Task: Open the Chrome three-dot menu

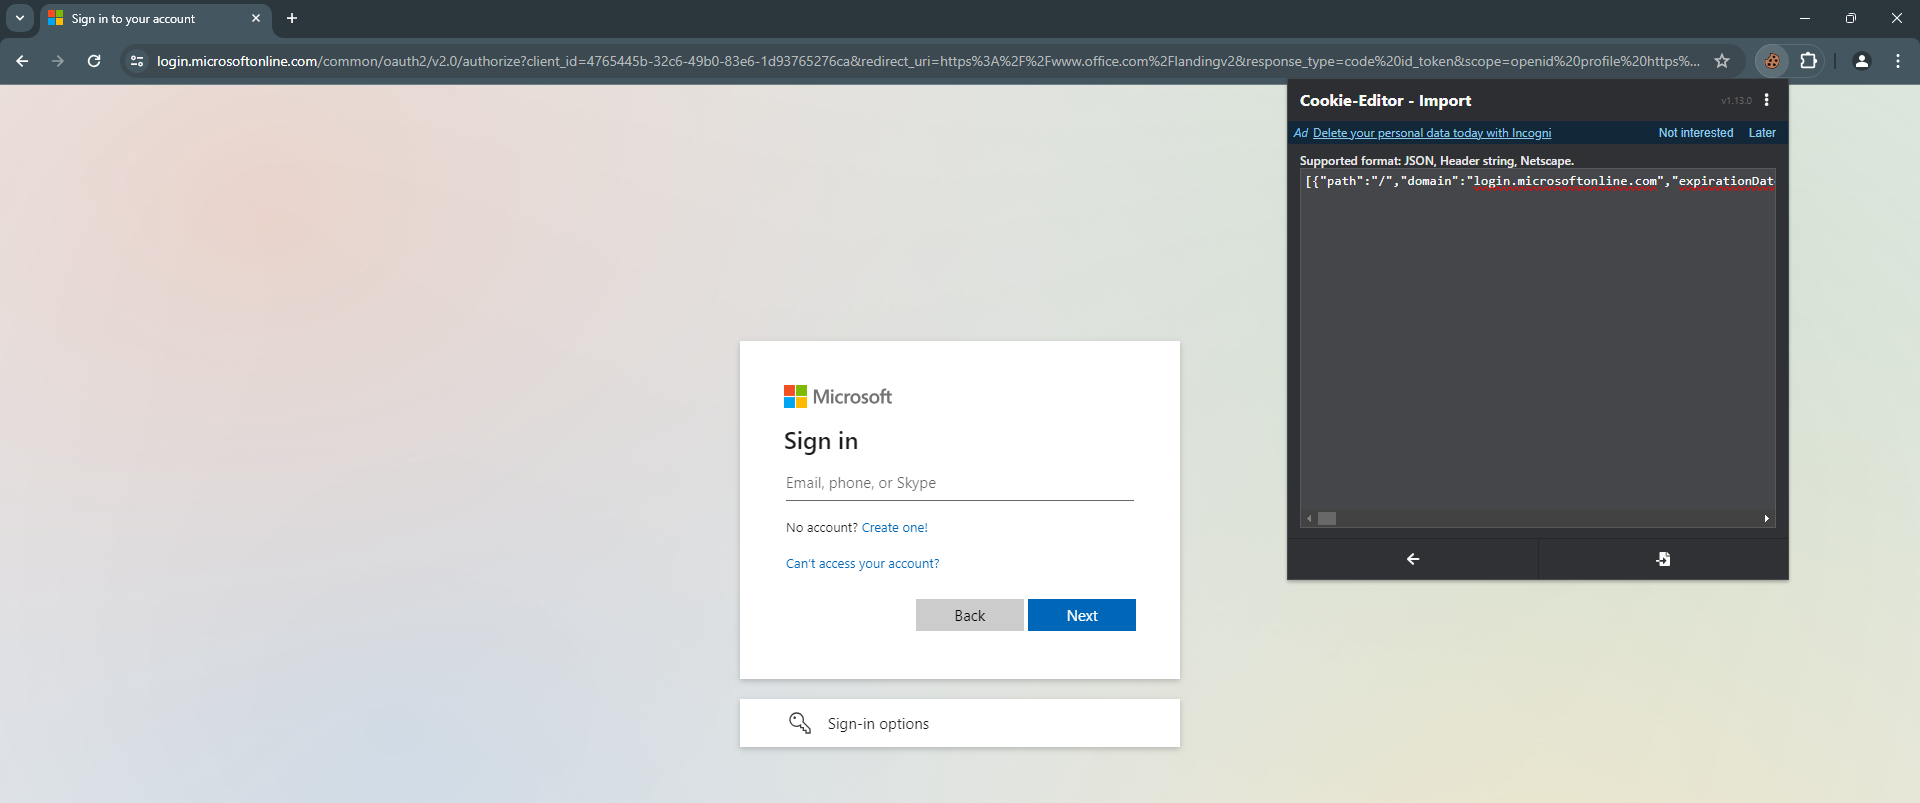Action: [1898, 61]
